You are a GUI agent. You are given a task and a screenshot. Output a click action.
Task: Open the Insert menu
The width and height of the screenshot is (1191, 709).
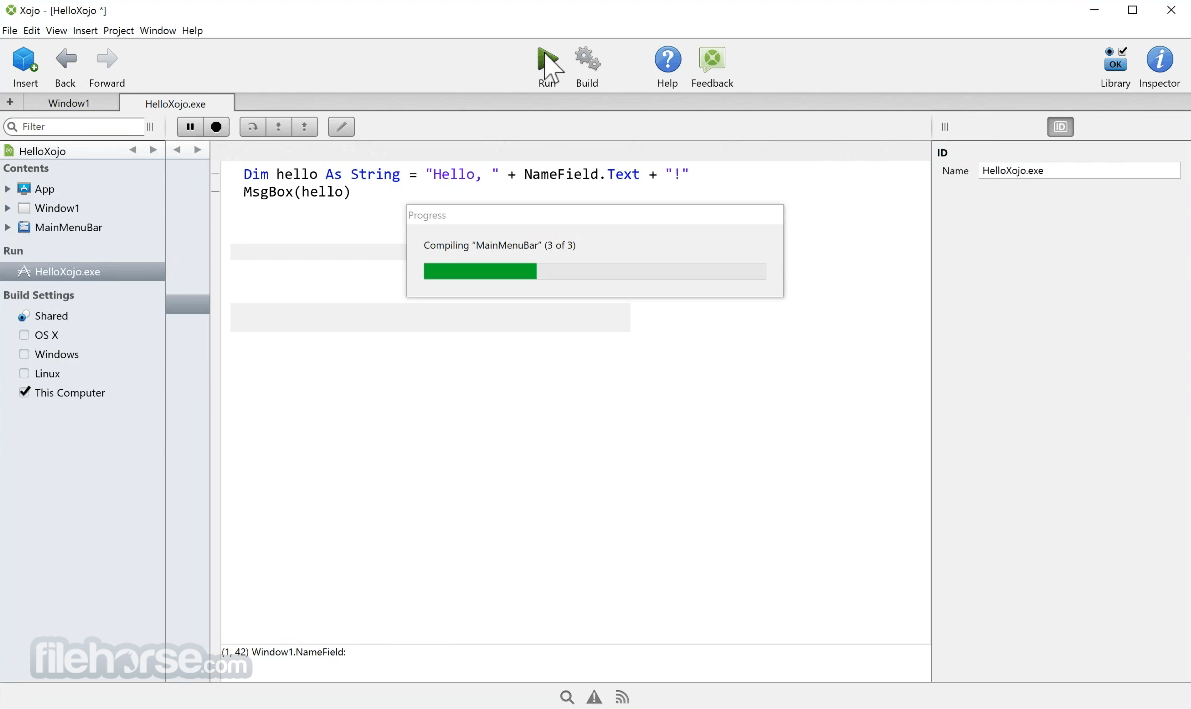[85, 30]
